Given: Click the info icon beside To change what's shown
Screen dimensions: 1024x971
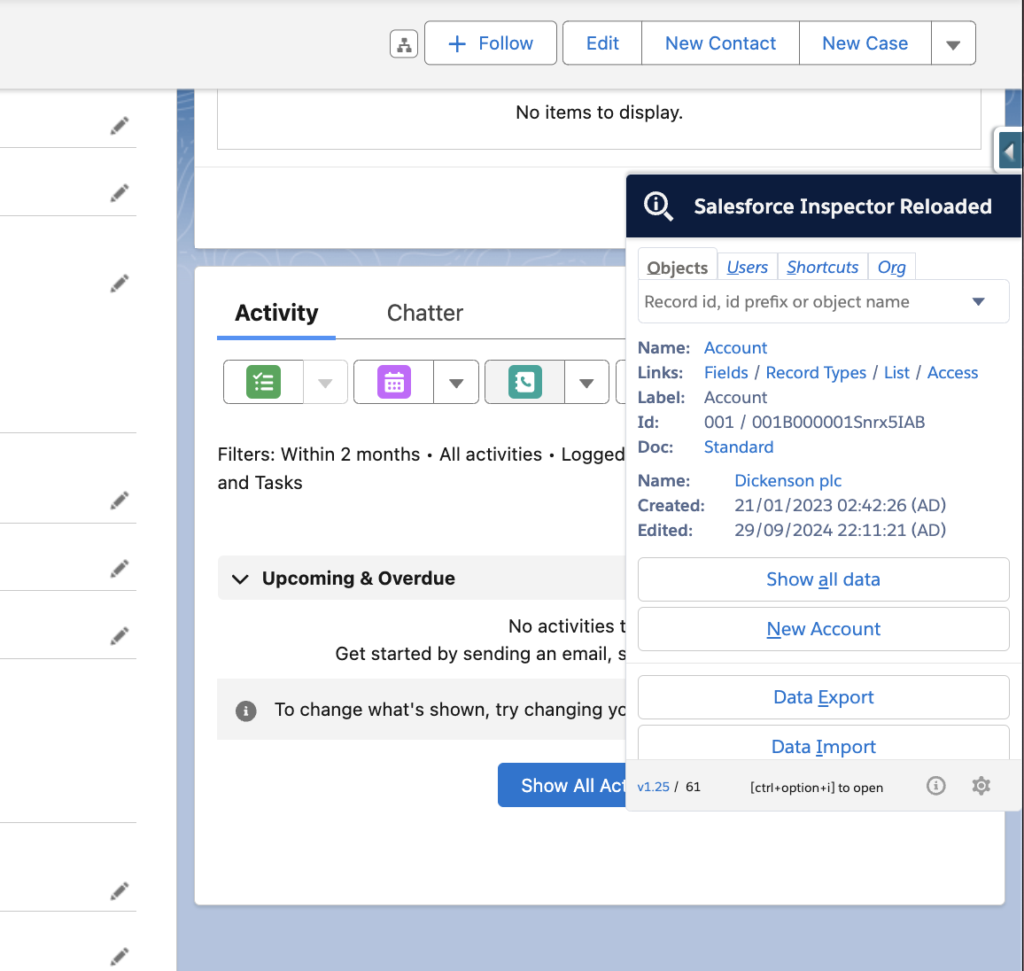Looking at the screenshot, I should 246,710.
